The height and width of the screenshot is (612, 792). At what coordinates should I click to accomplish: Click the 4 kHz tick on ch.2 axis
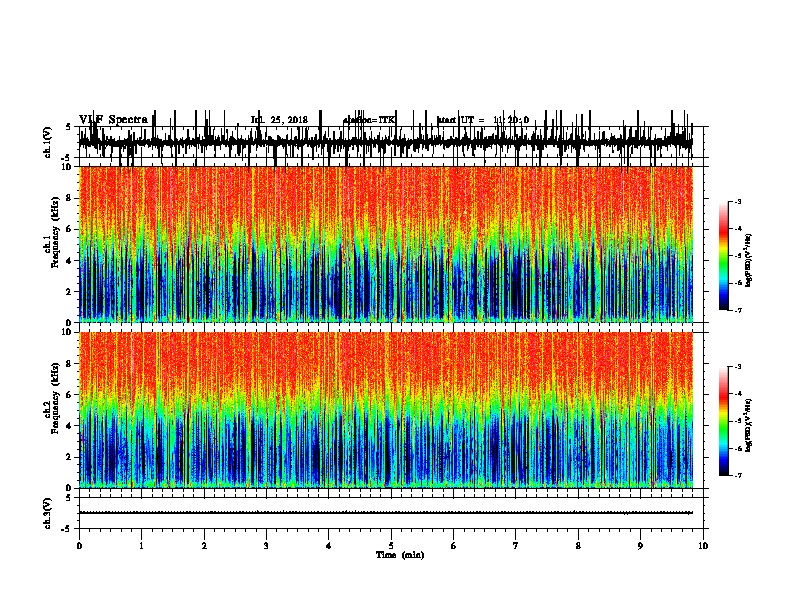(69, 426)
